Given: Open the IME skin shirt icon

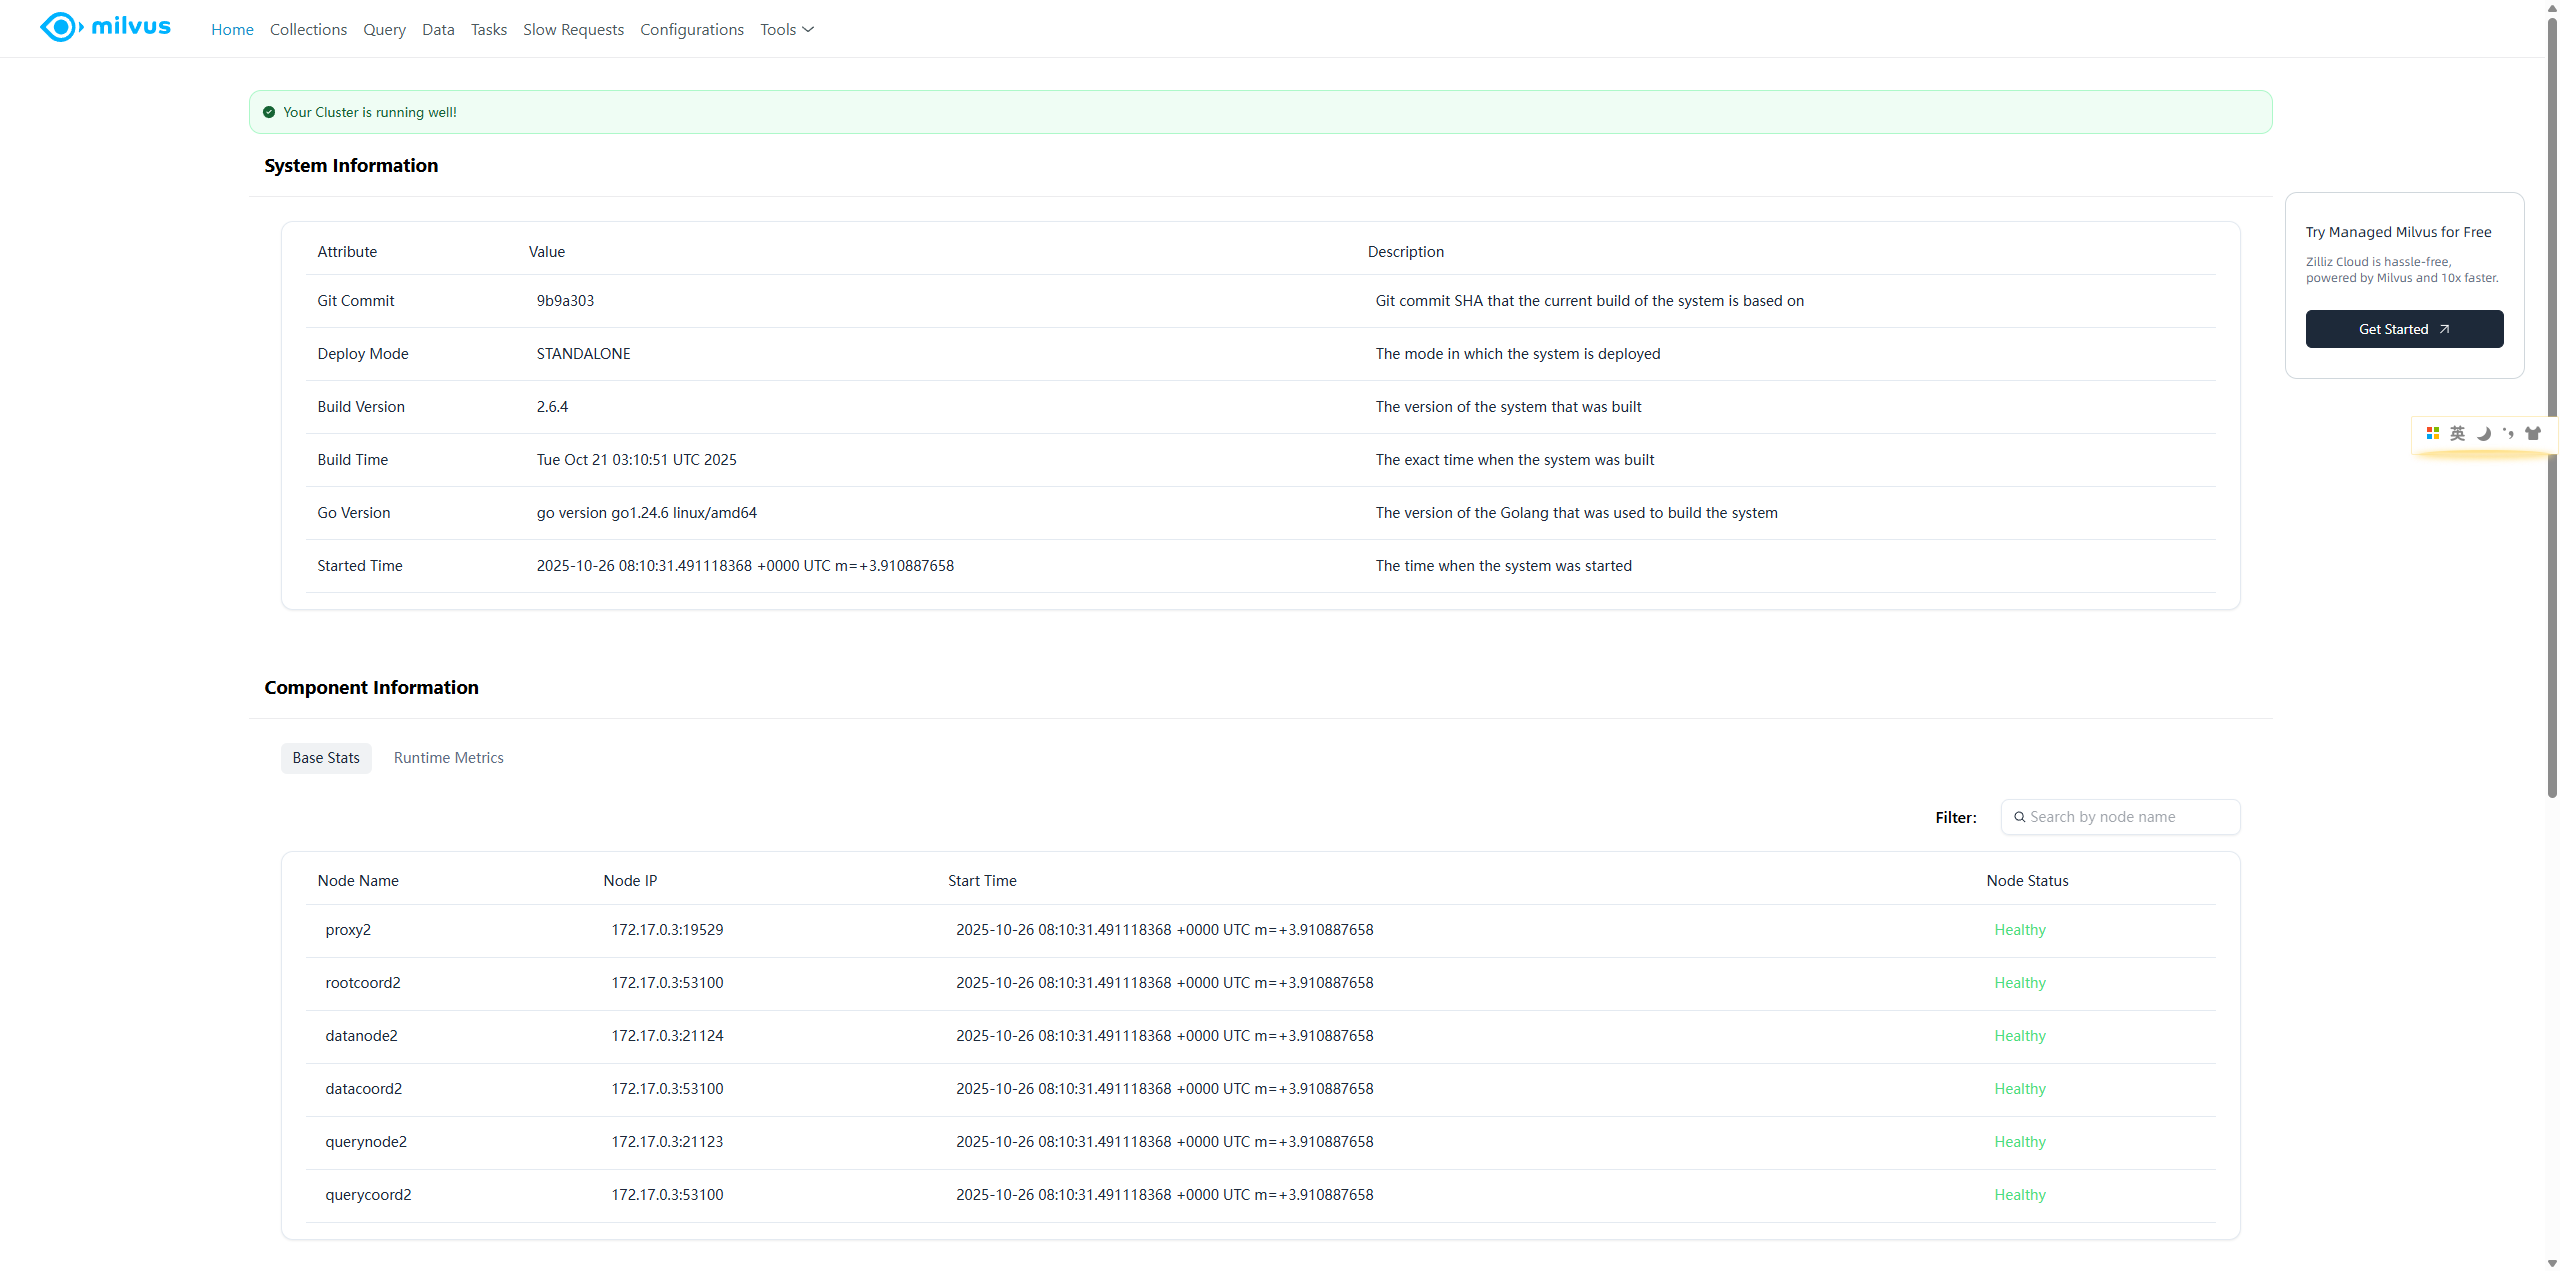Looking at the screenshot, I should [x=2533, y=433].
